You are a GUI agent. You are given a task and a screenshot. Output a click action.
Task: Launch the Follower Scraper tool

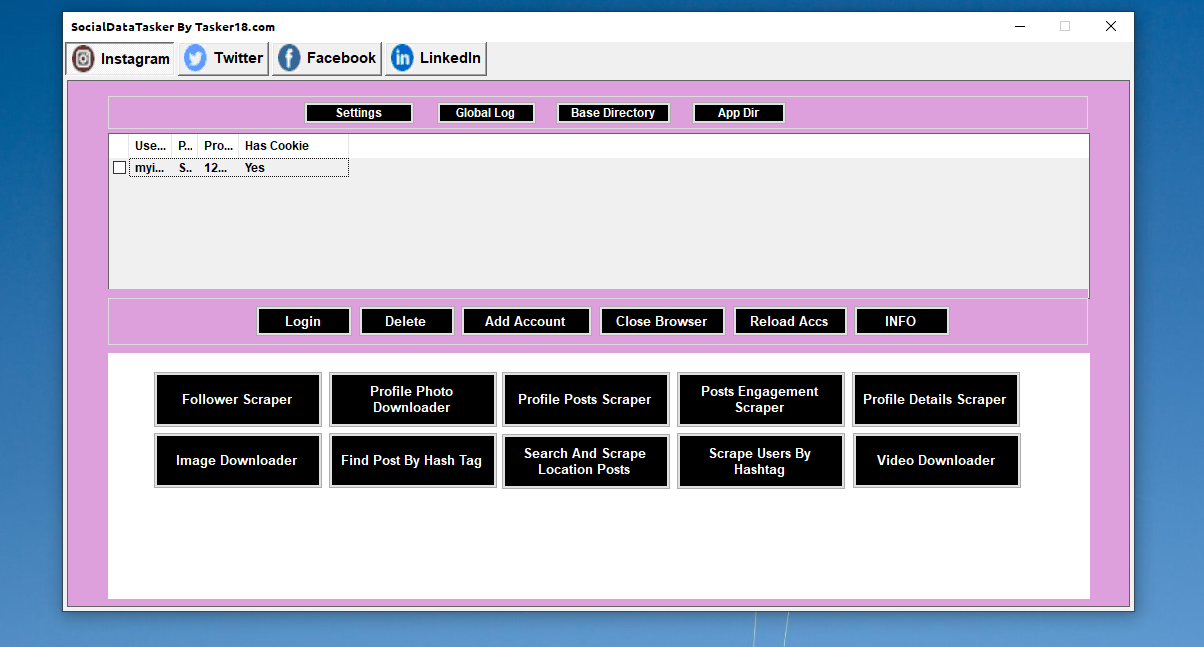(x=238, y=399)
